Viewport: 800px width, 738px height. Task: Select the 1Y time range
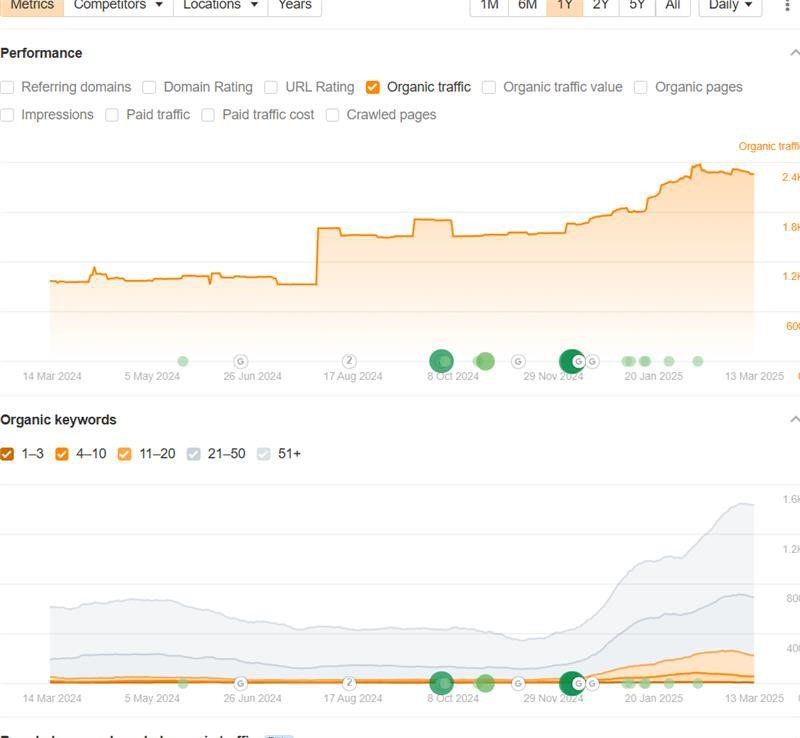tap(564, 5)
